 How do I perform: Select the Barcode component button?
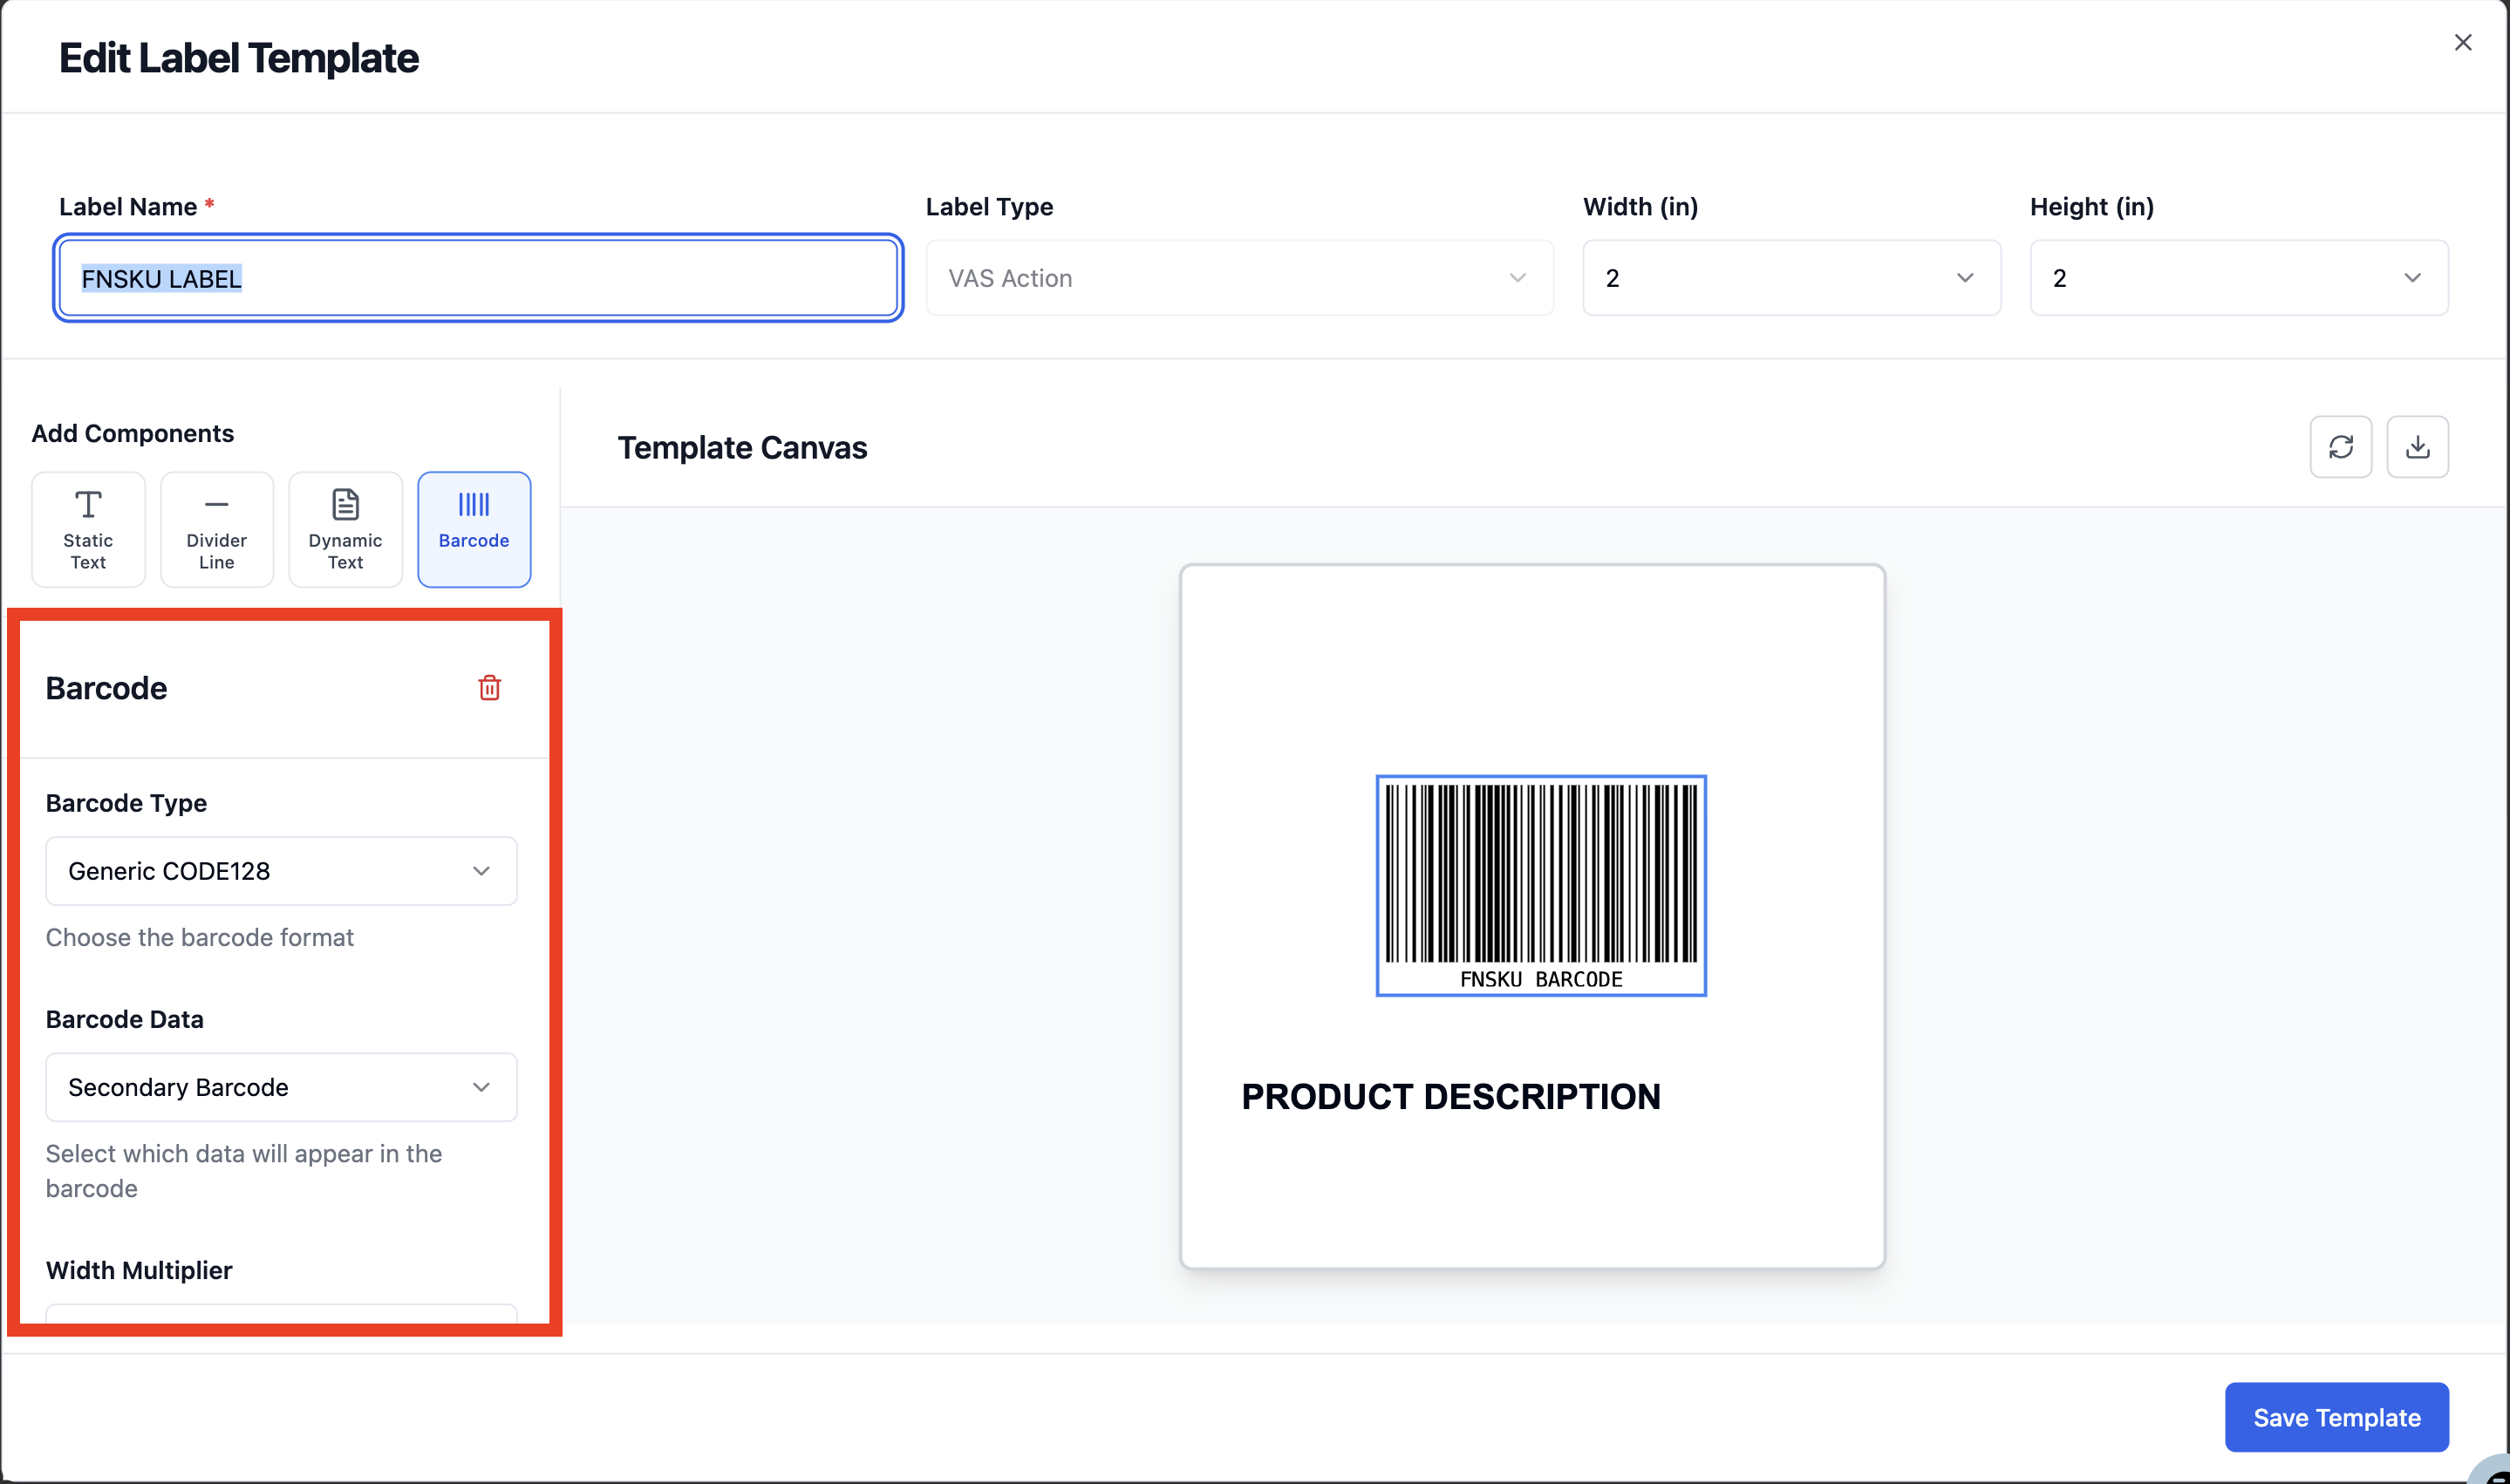coord(474,529)
